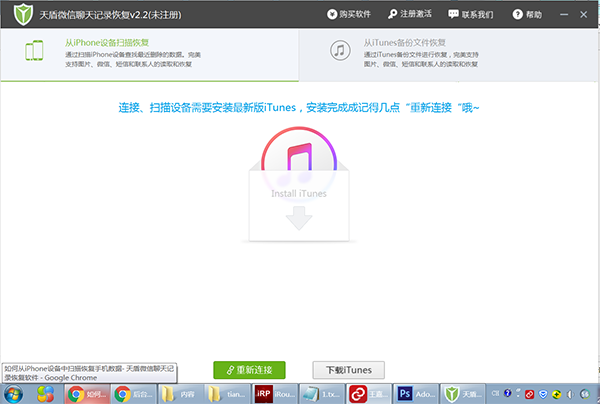This screenshot has width=600, height=404.
Task: Open the 内容 folder in taskbar
Action: (180, 394)
